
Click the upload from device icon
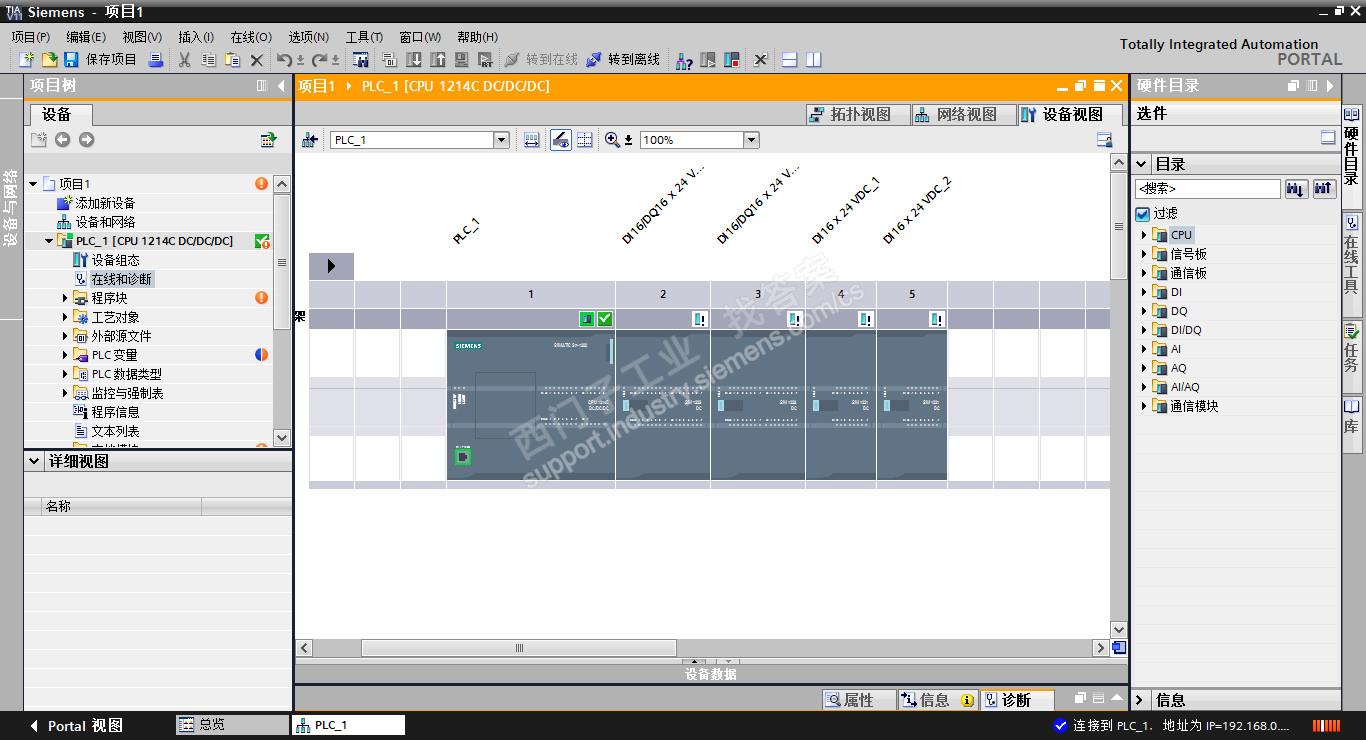437,60
